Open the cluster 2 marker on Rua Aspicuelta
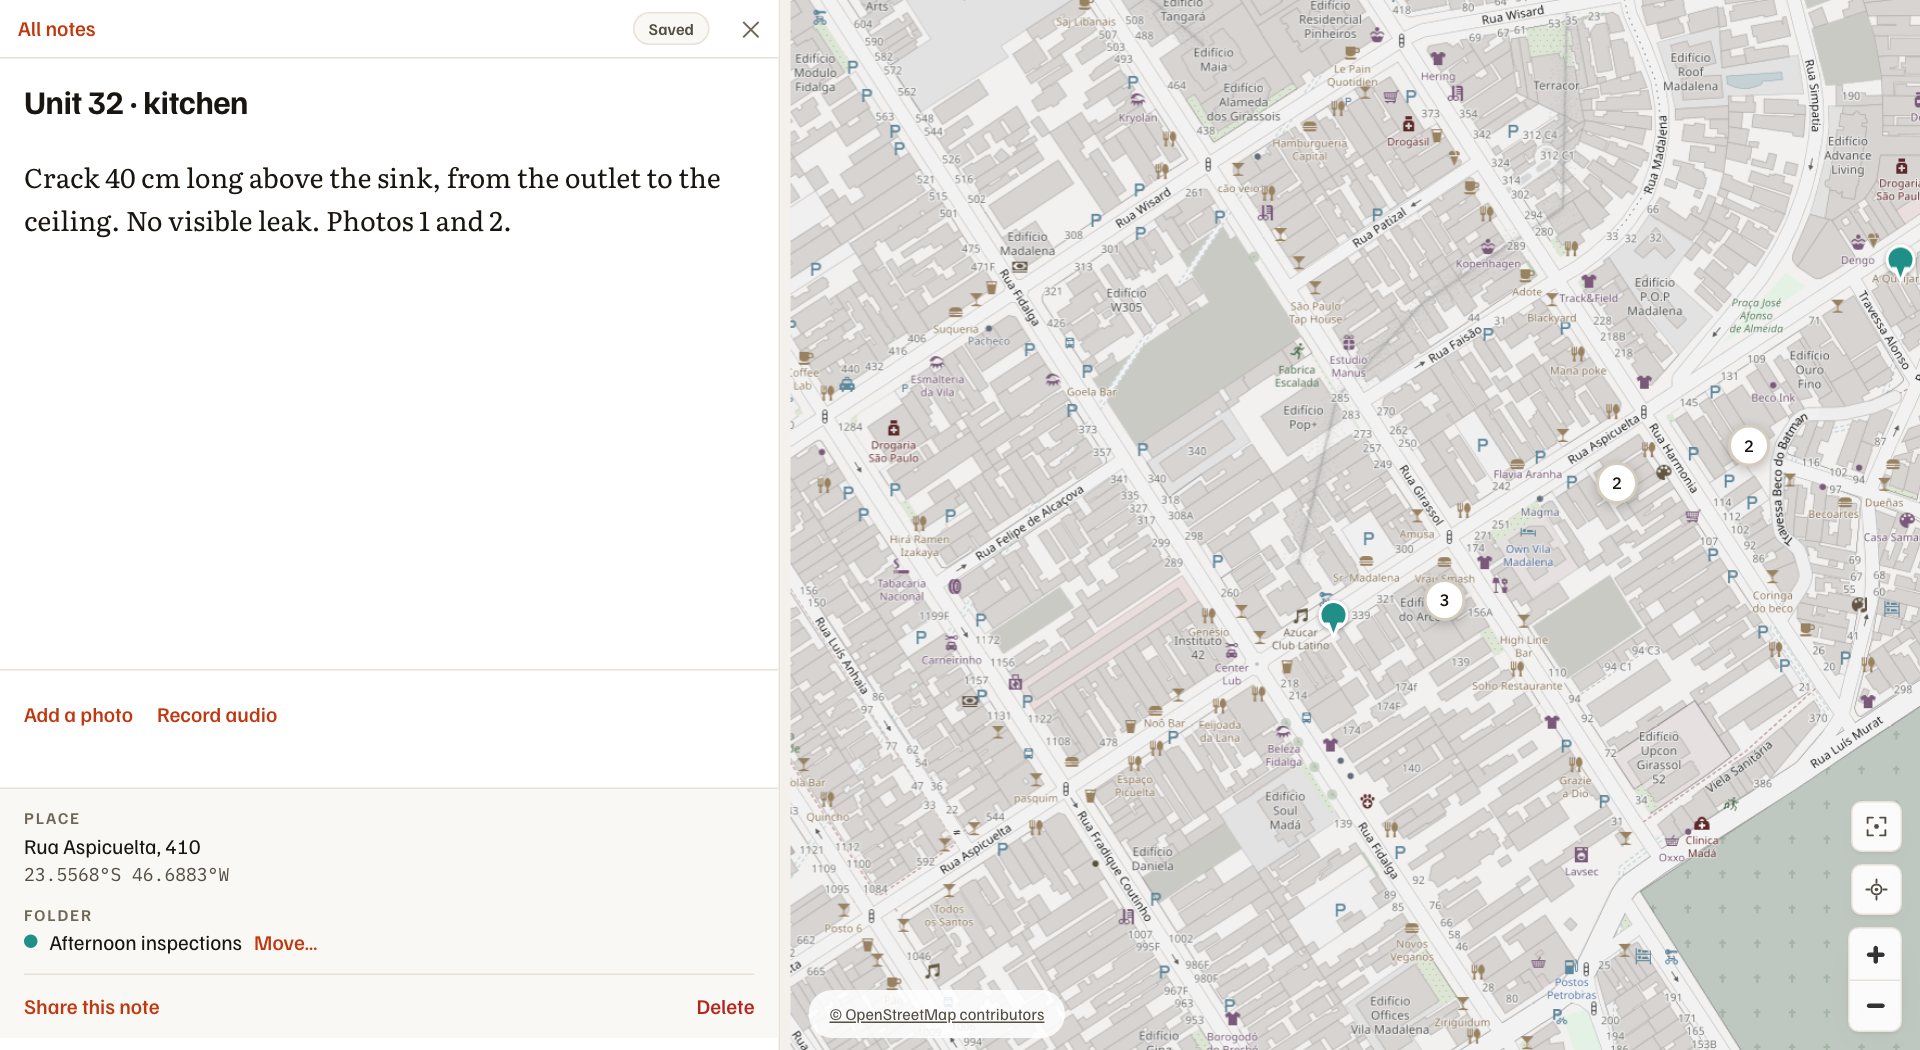Image resolution: width=1920 pixels, height=1050 pixels. 1617,483
